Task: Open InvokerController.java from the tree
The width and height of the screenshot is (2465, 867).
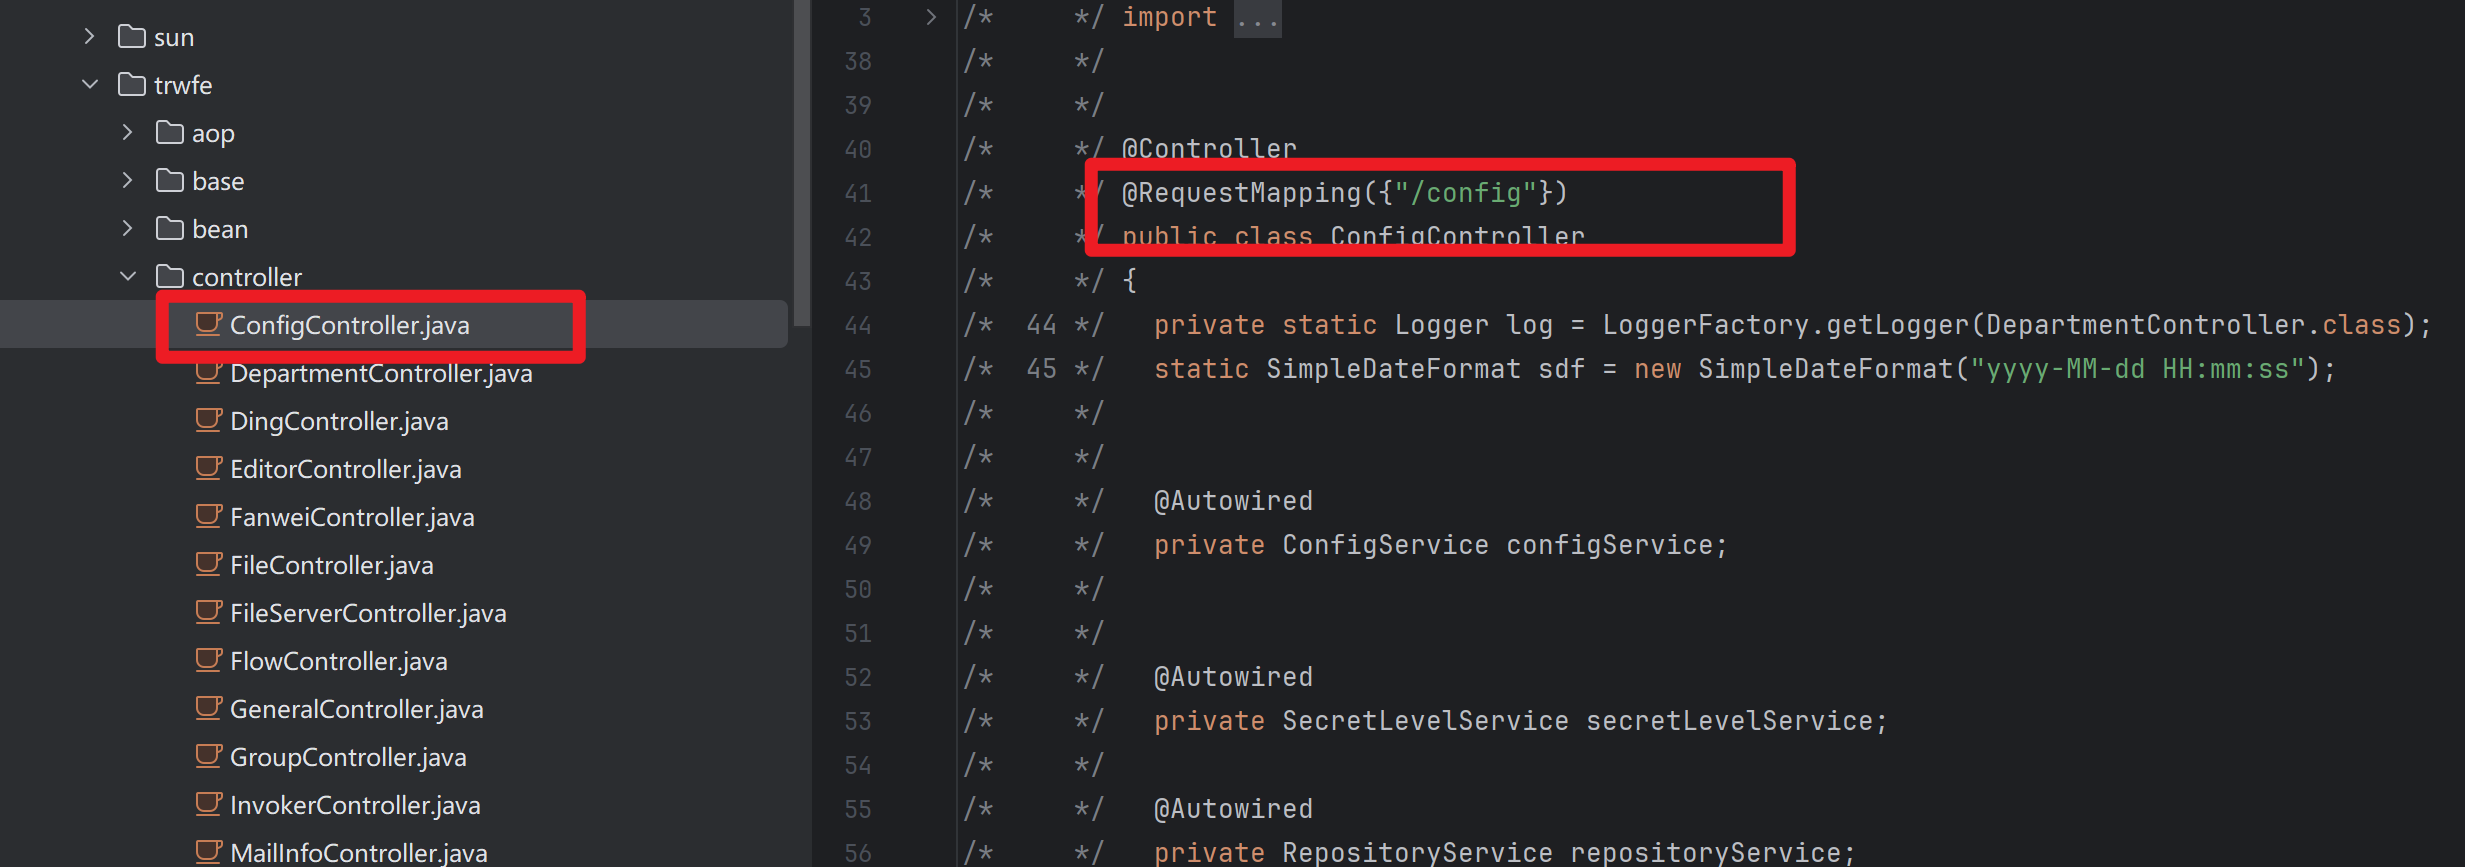Action: 355,805
